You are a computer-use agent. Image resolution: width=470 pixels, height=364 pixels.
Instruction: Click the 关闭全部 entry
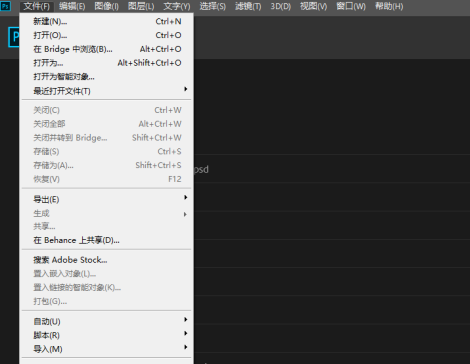pos(107,124)
